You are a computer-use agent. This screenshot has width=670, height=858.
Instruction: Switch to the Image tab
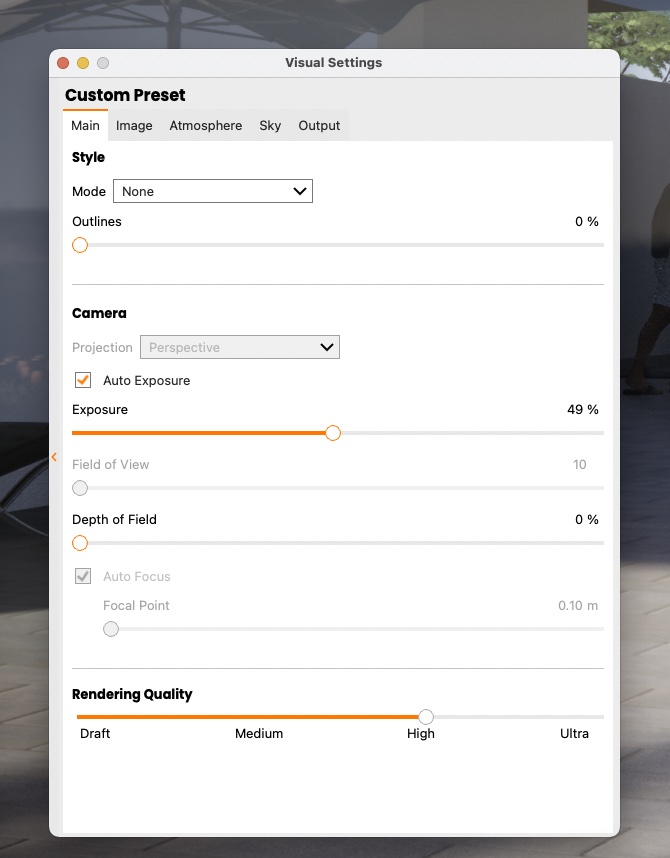coord(134,126)
